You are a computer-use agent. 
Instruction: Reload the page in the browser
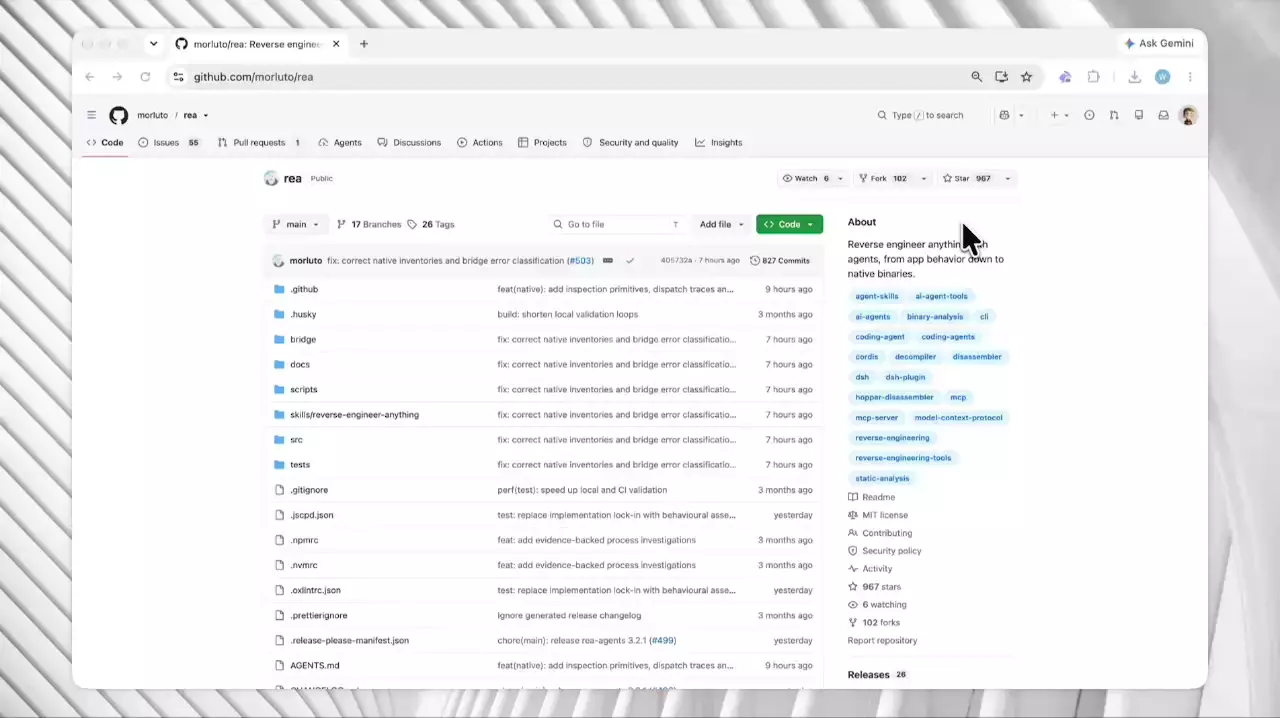pyautogui.click(x=145, y=77)
